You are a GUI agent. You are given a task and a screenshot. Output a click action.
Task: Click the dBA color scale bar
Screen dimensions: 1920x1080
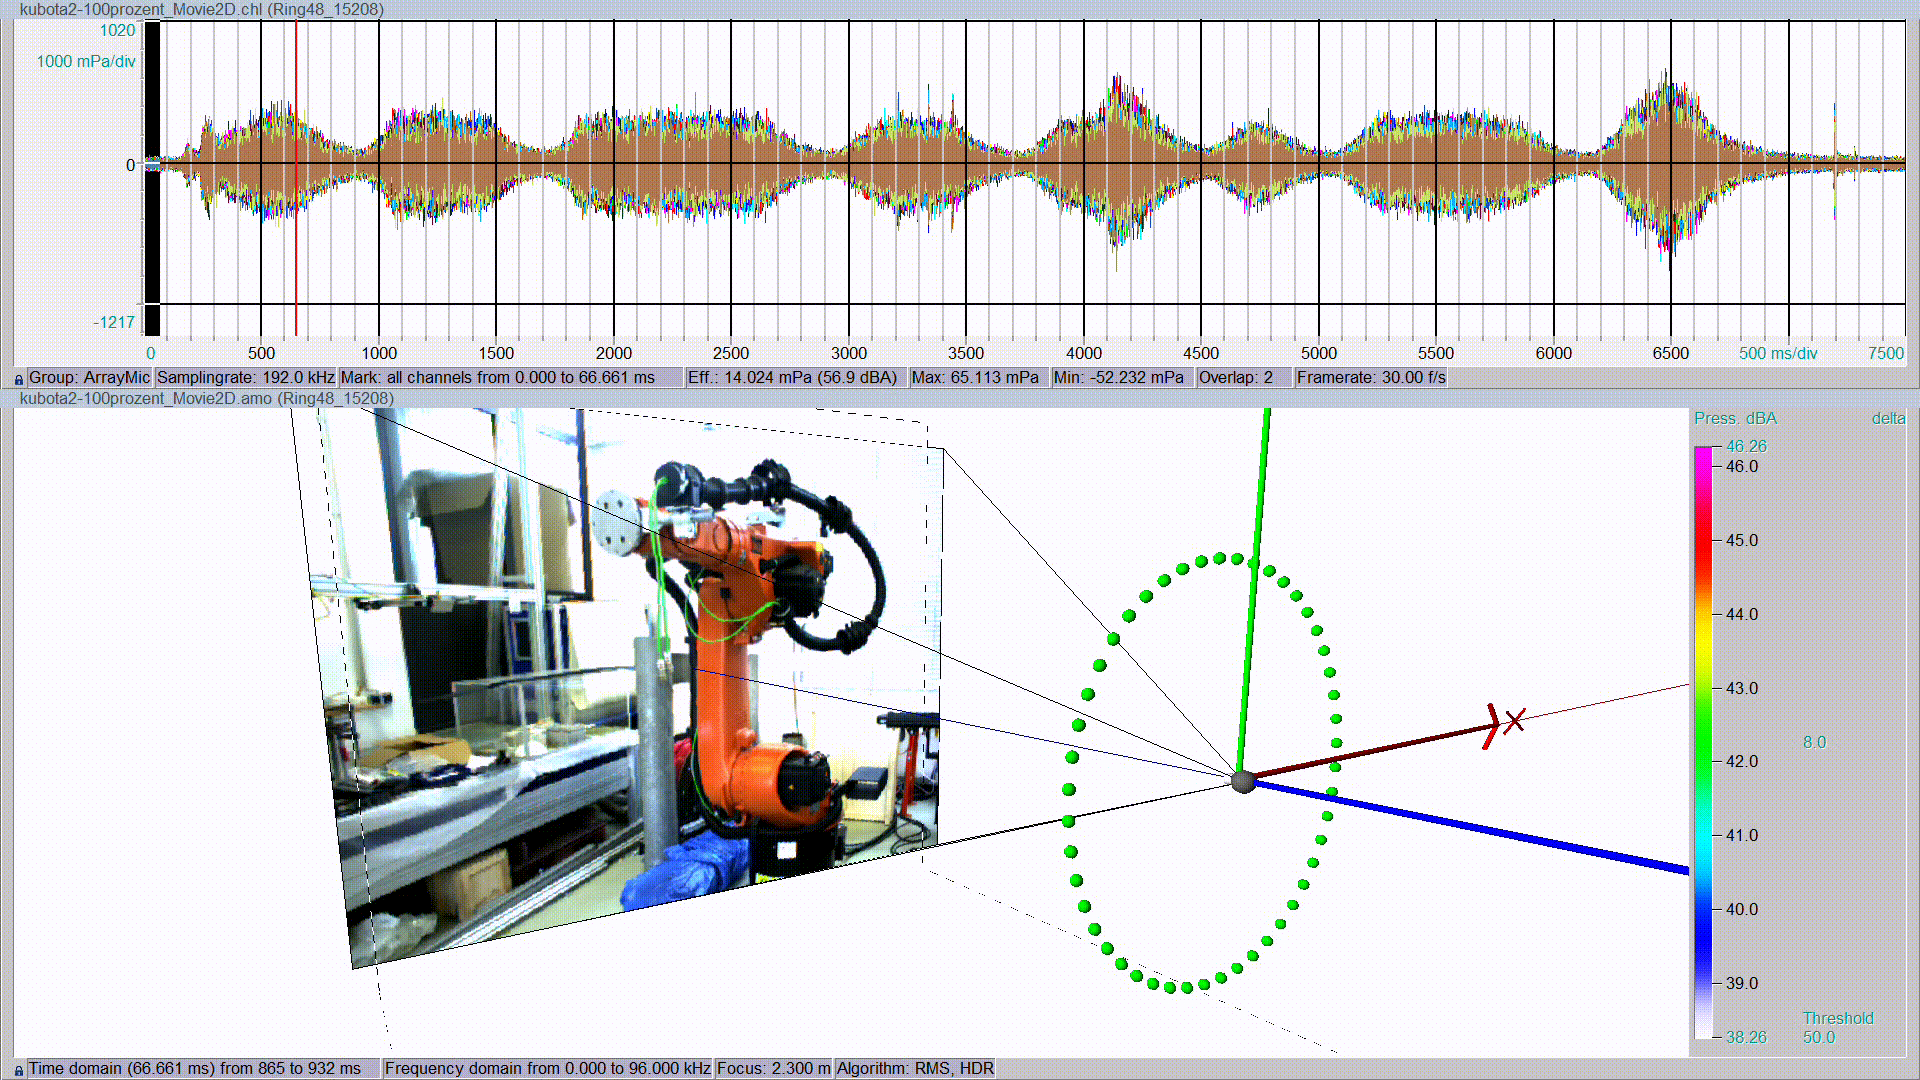[x=1703, y=740]
